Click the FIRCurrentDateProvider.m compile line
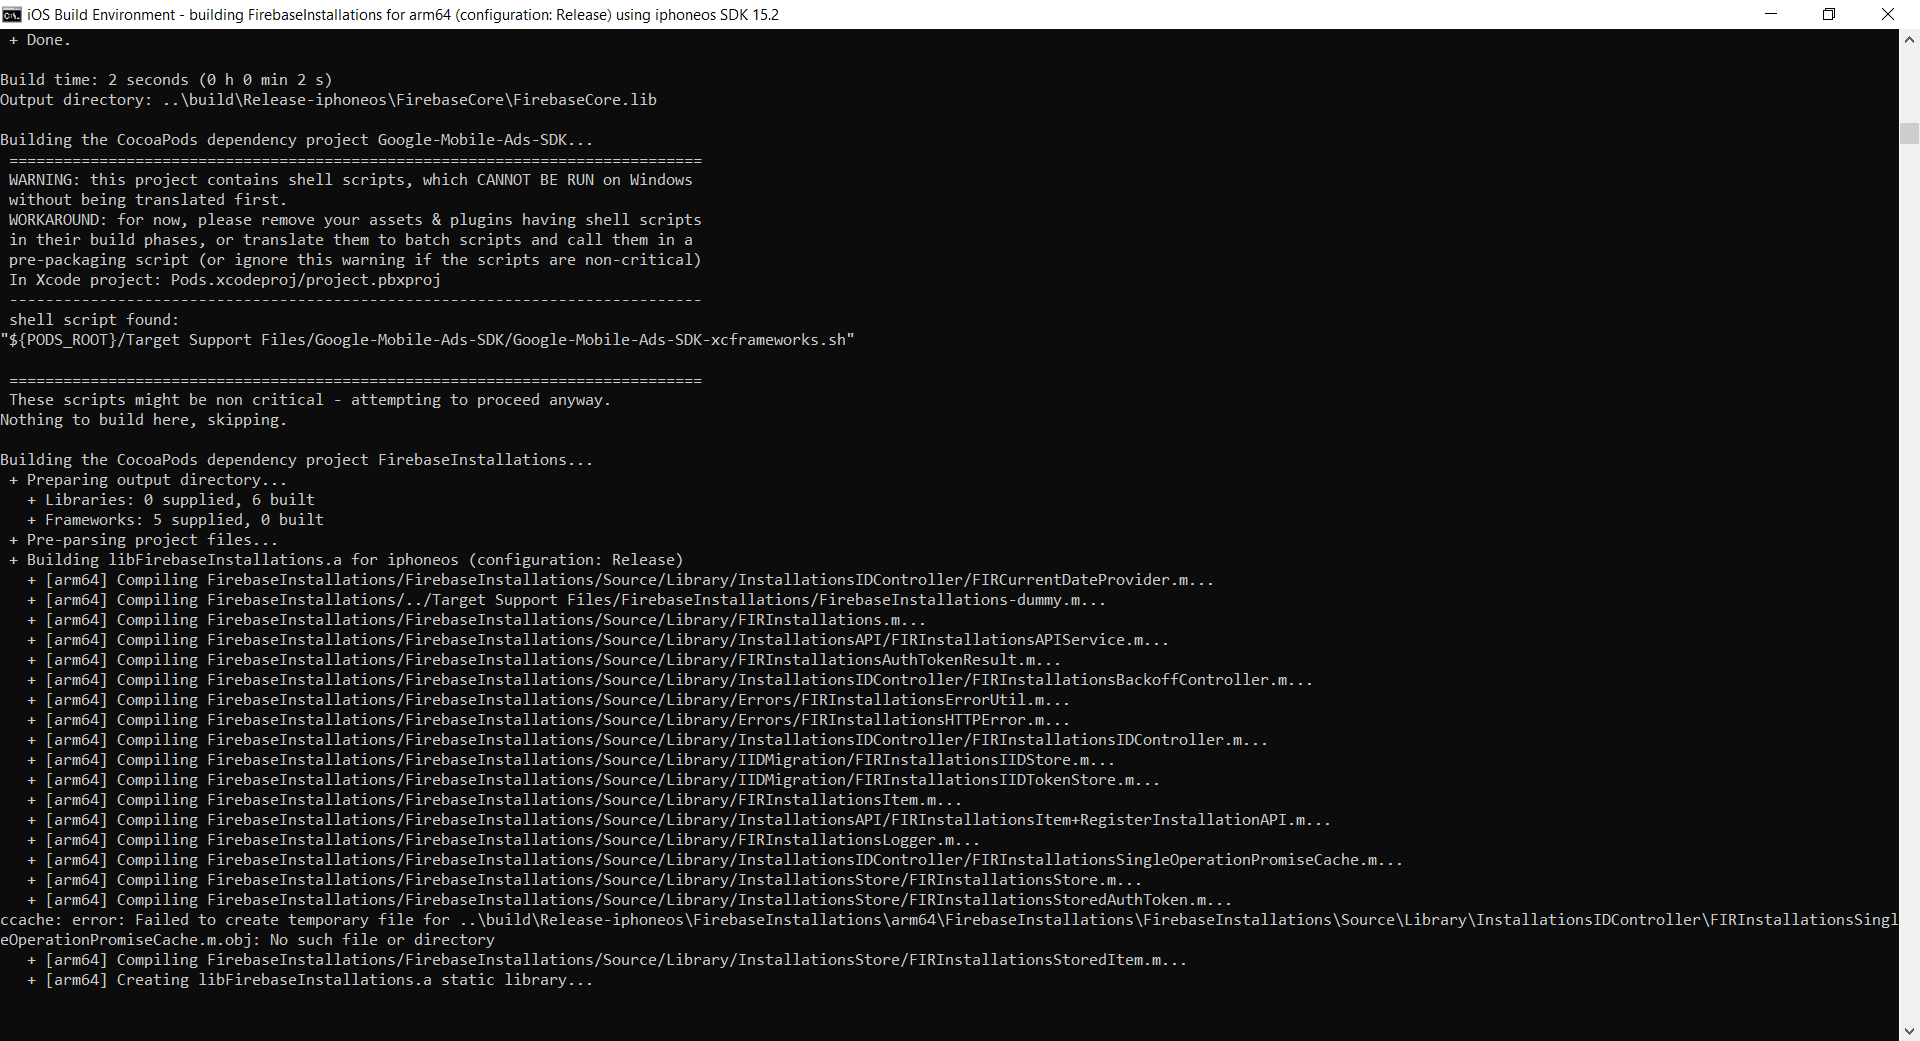The width and height of the screenshot is (1920, 1041). click(x=620, y=580)
